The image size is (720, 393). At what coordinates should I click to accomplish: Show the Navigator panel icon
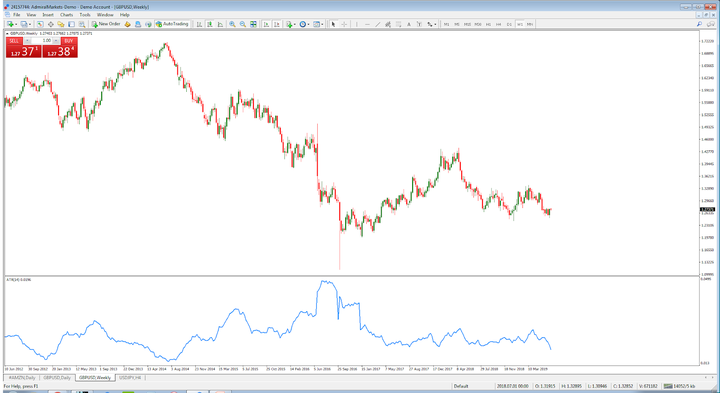tap(61, 24)
